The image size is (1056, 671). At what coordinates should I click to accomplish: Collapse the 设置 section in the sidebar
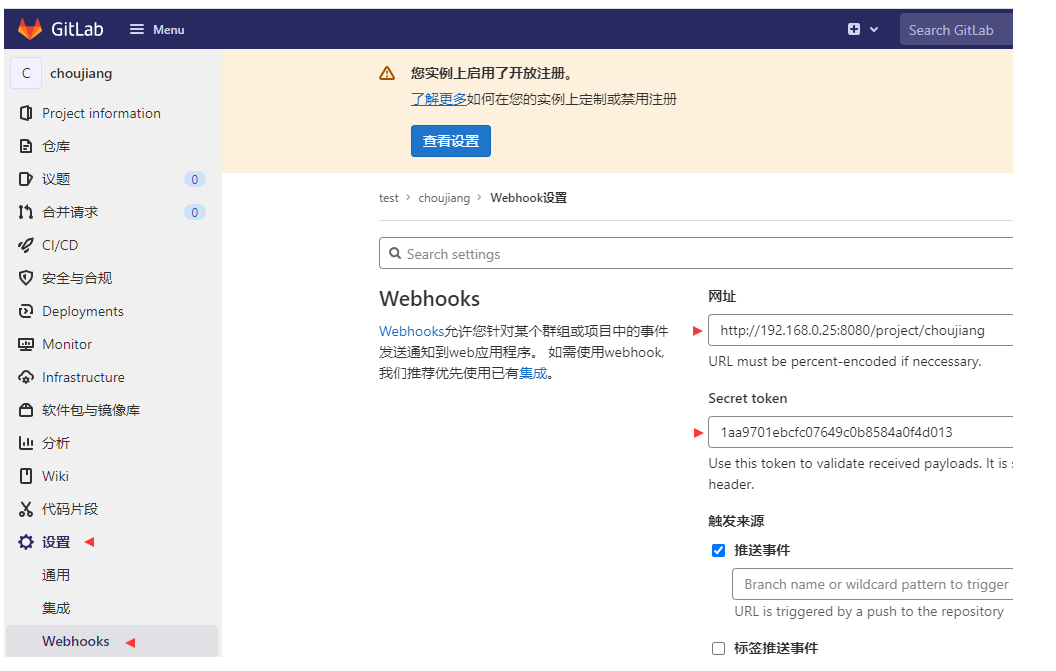56,542
